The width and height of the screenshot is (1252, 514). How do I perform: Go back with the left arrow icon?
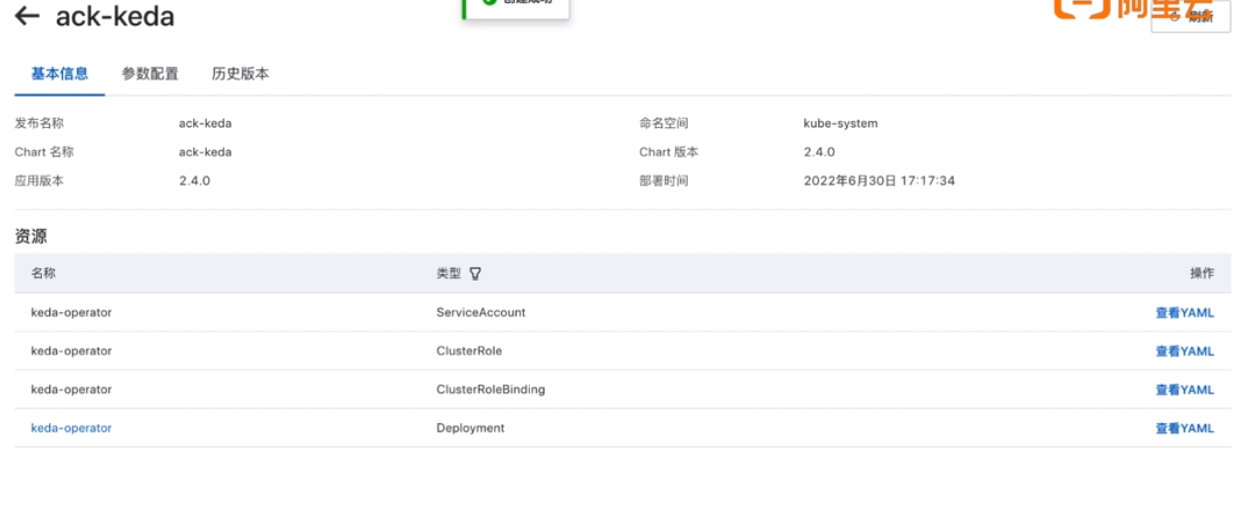pyautogui.click(x=27, y=16)
